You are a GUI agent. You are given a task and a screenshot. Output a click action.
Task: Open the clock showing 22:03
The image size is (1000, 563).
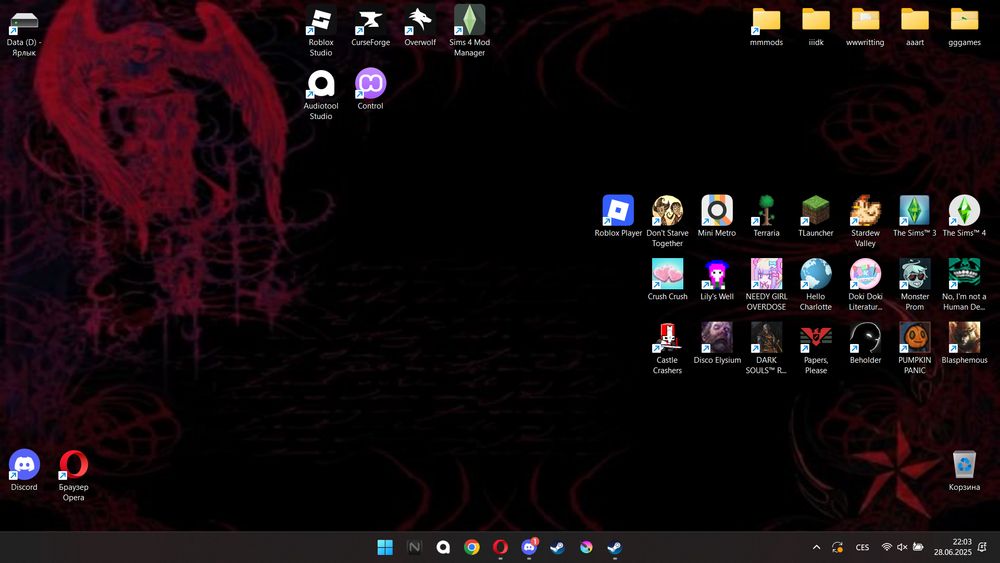pyautogui.click(x=953, y=547)
